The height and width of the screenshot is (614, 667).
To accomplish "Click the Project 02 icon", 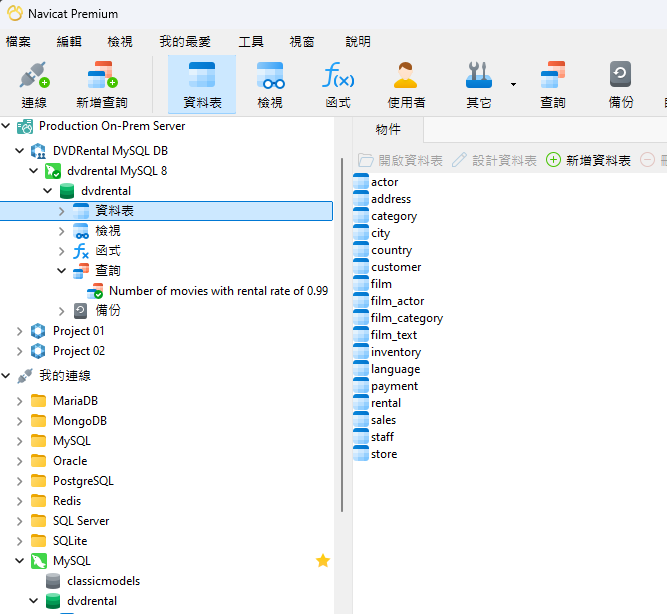I will (38, 351).
